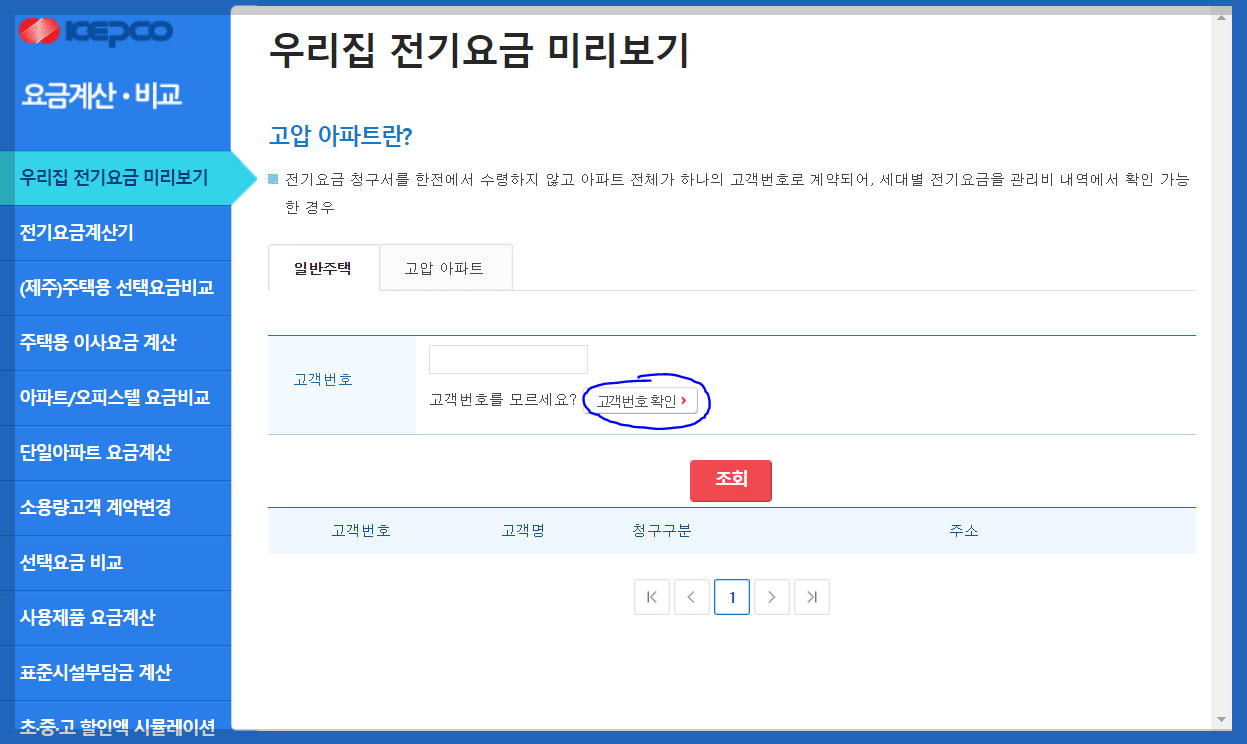Viewport: 1247px width, 744px height.
Task: Click the red 조회 search button
Action: (x=730, y=480)
